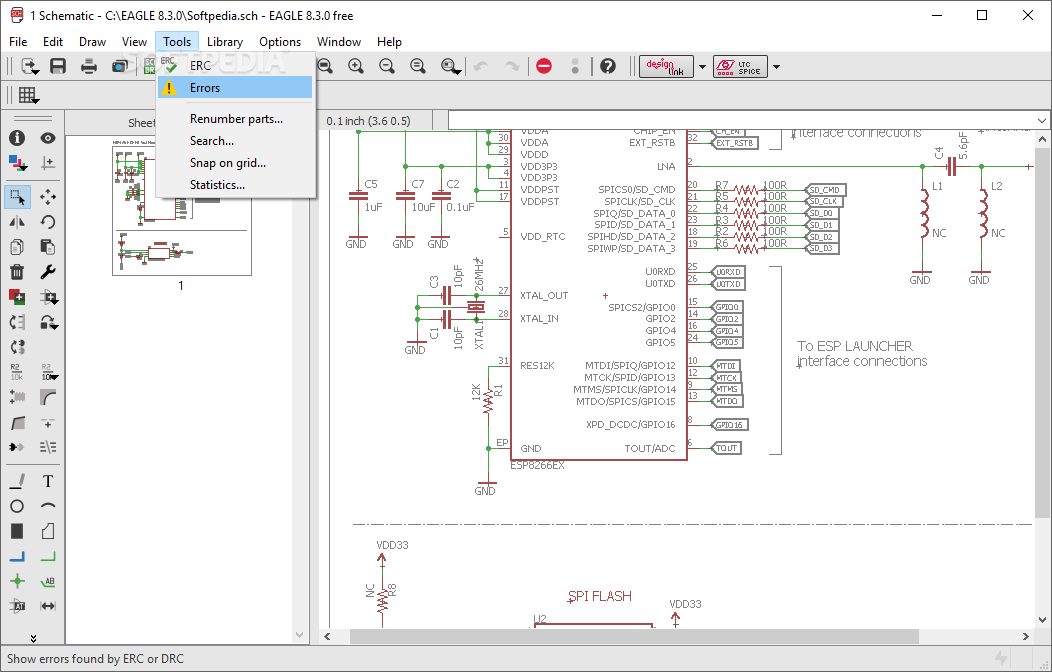Choose Renumber parts... menu entry

tap(235, 119)
